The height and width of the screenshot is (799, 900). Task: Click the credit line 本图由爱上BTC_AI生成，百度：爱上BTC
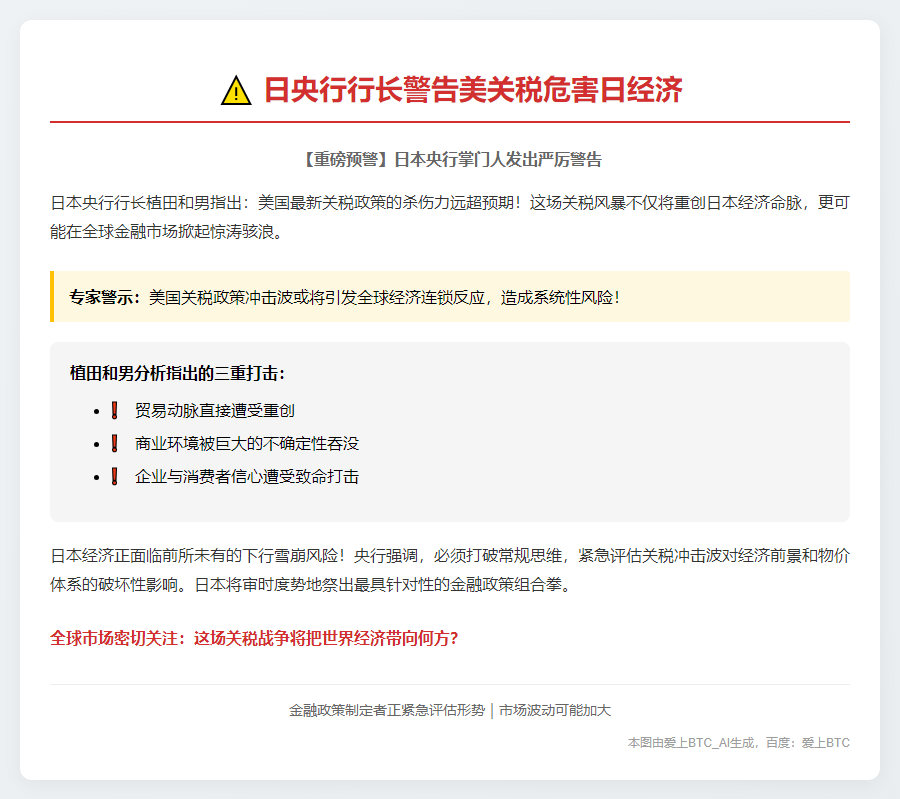pos(739,743)
